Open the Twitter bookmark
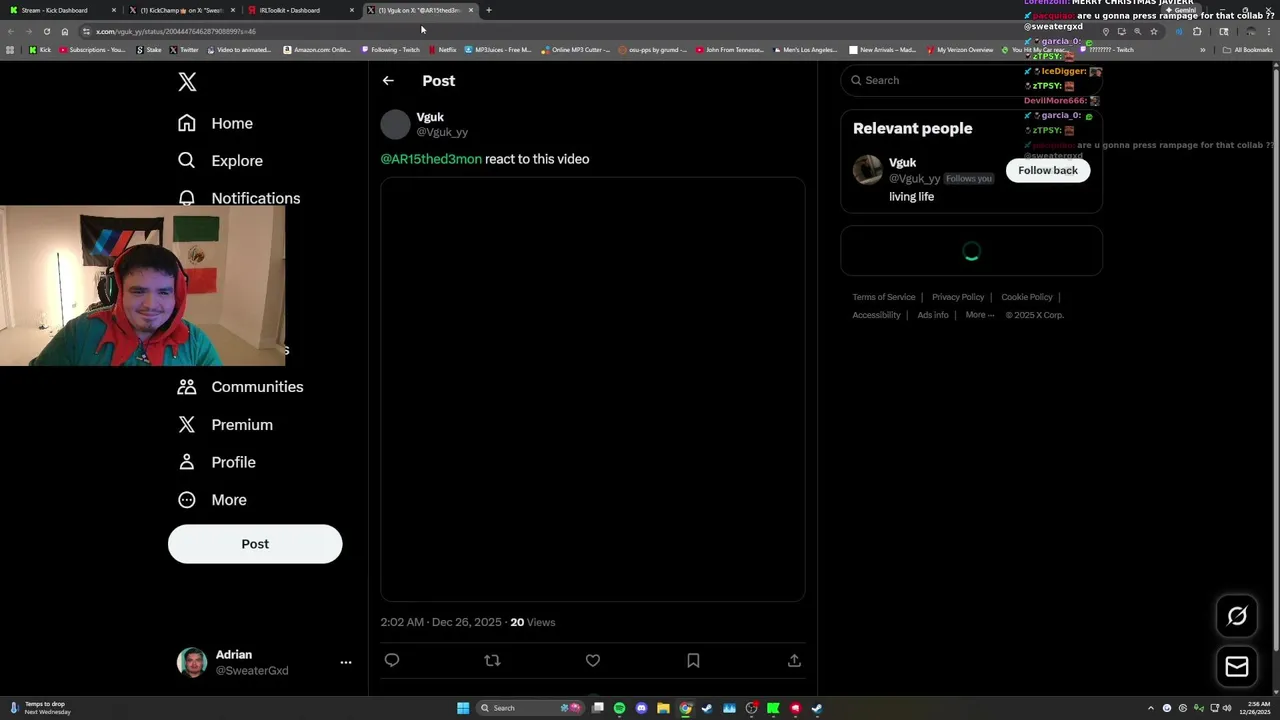This screenshot has width=1280, height=720. tap(185, 50)
